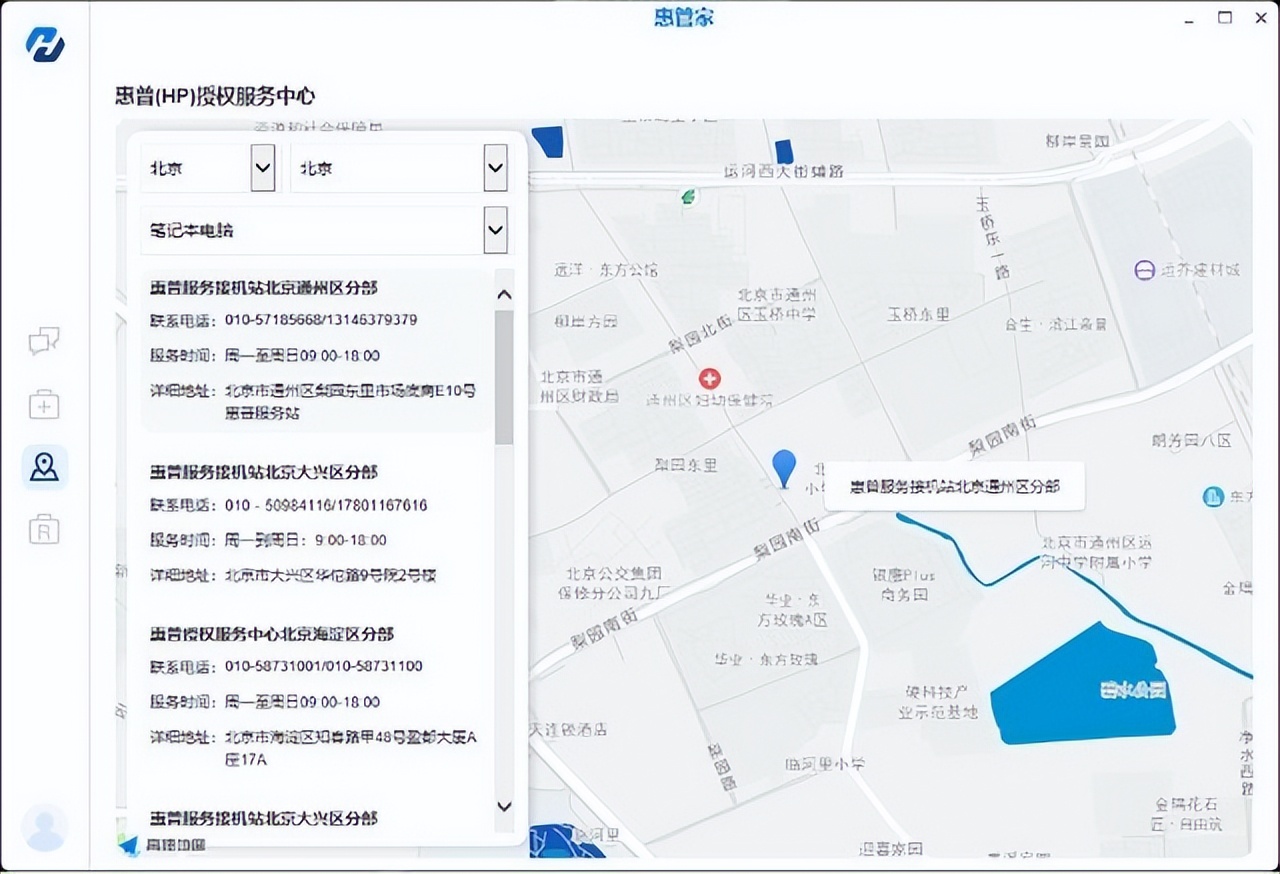This screenshot has width=1280, height=874.
Task: Open the medical kit diagnostics icon
Action: 44,404
